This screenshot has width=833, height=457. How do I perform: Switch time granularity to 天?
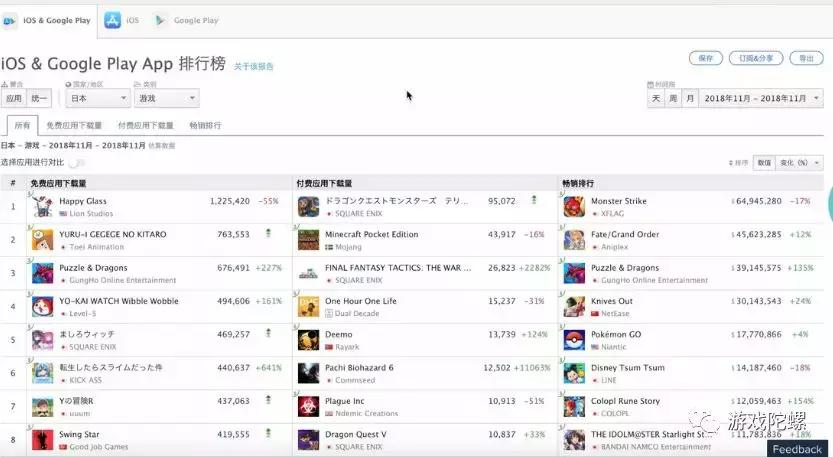coord(656,98)
